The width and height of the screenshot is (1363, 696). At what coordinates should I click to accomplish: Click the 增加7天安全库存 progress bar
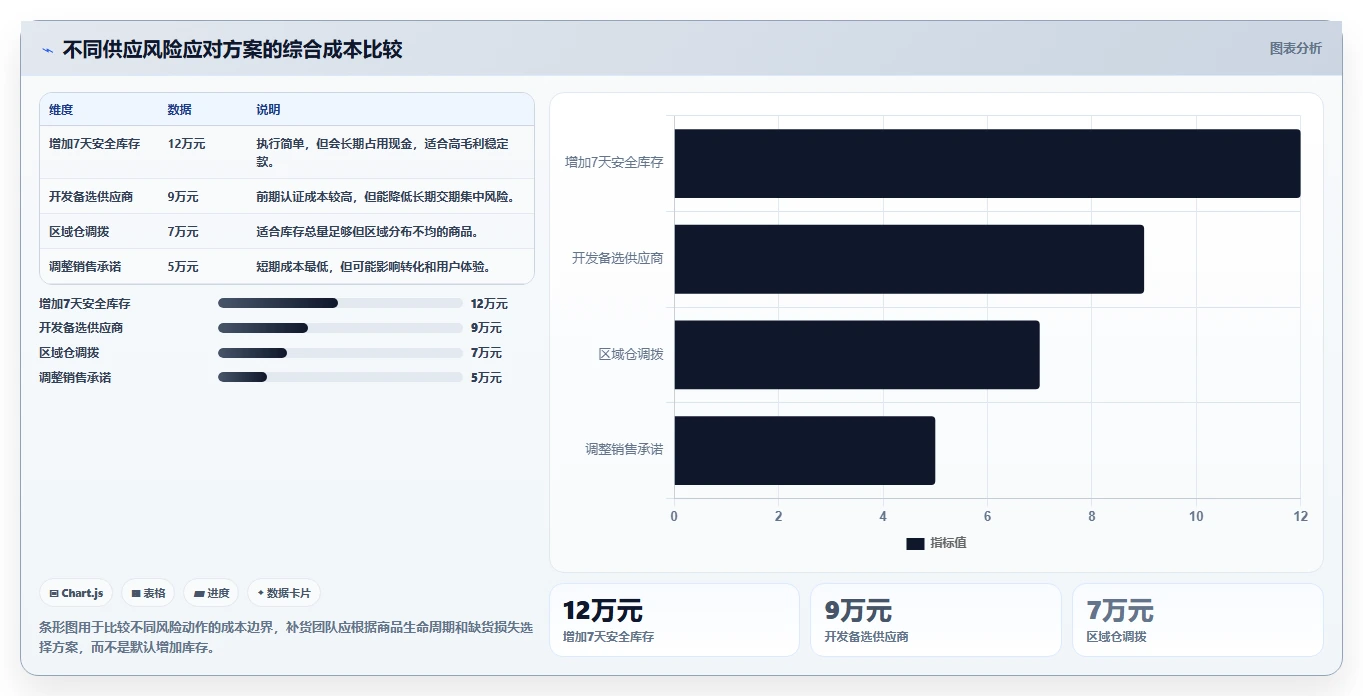click(340, 303)
